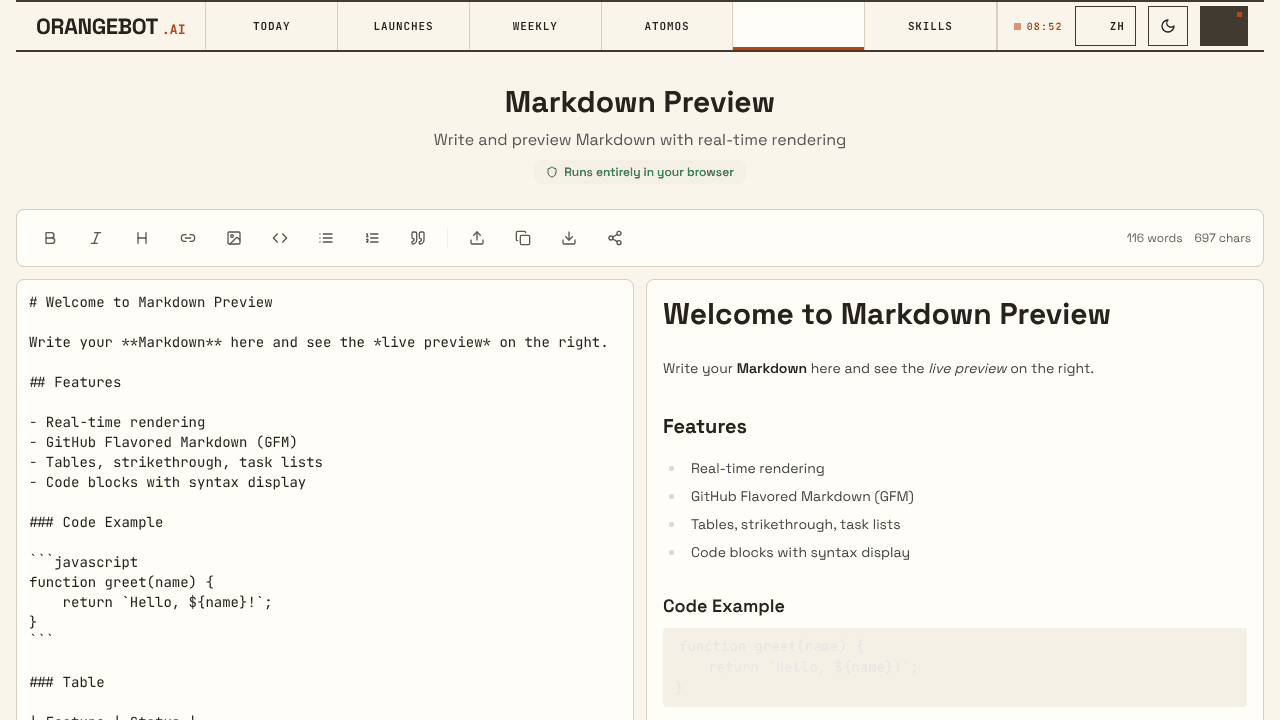Click the preview heading 'Welcome to Markdown Preview'
Screen dimensions: 1280x720
click(x=886, y=314)
